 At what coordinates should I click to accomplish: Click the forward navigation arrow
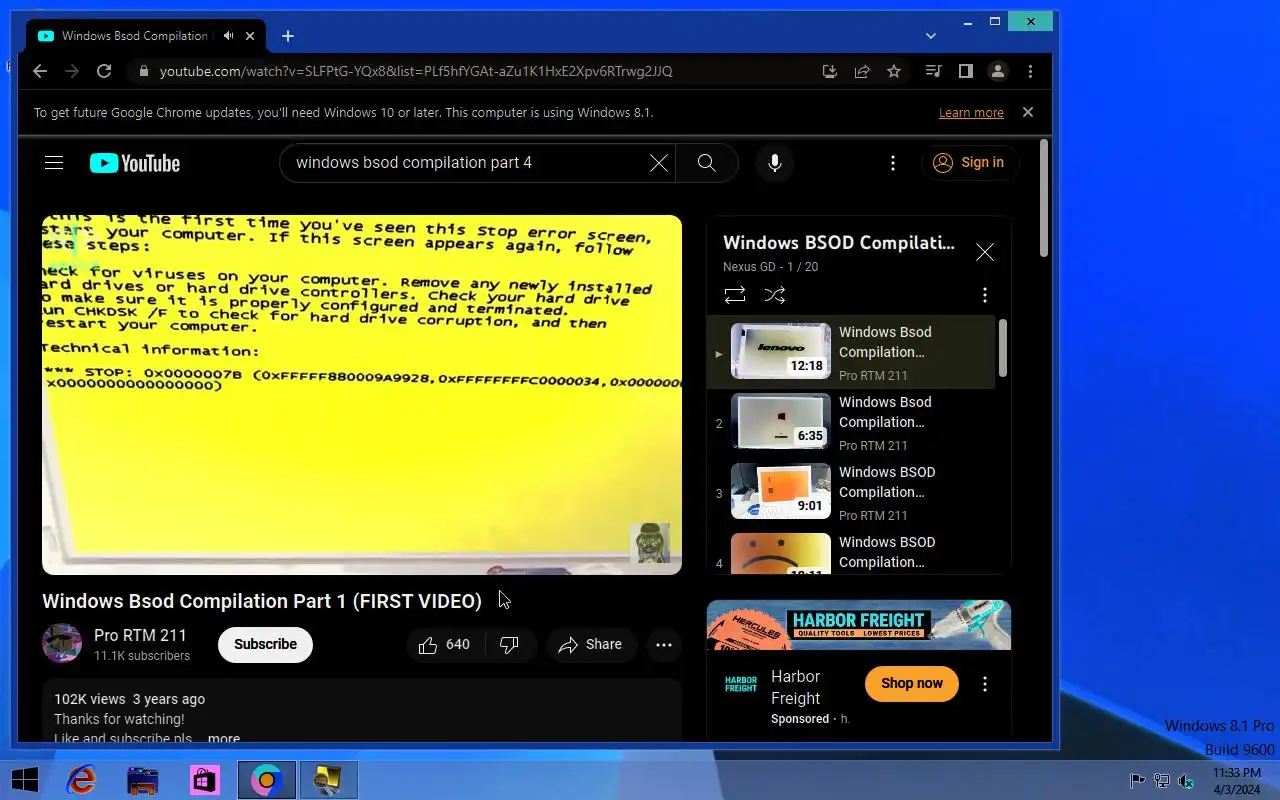71,71
